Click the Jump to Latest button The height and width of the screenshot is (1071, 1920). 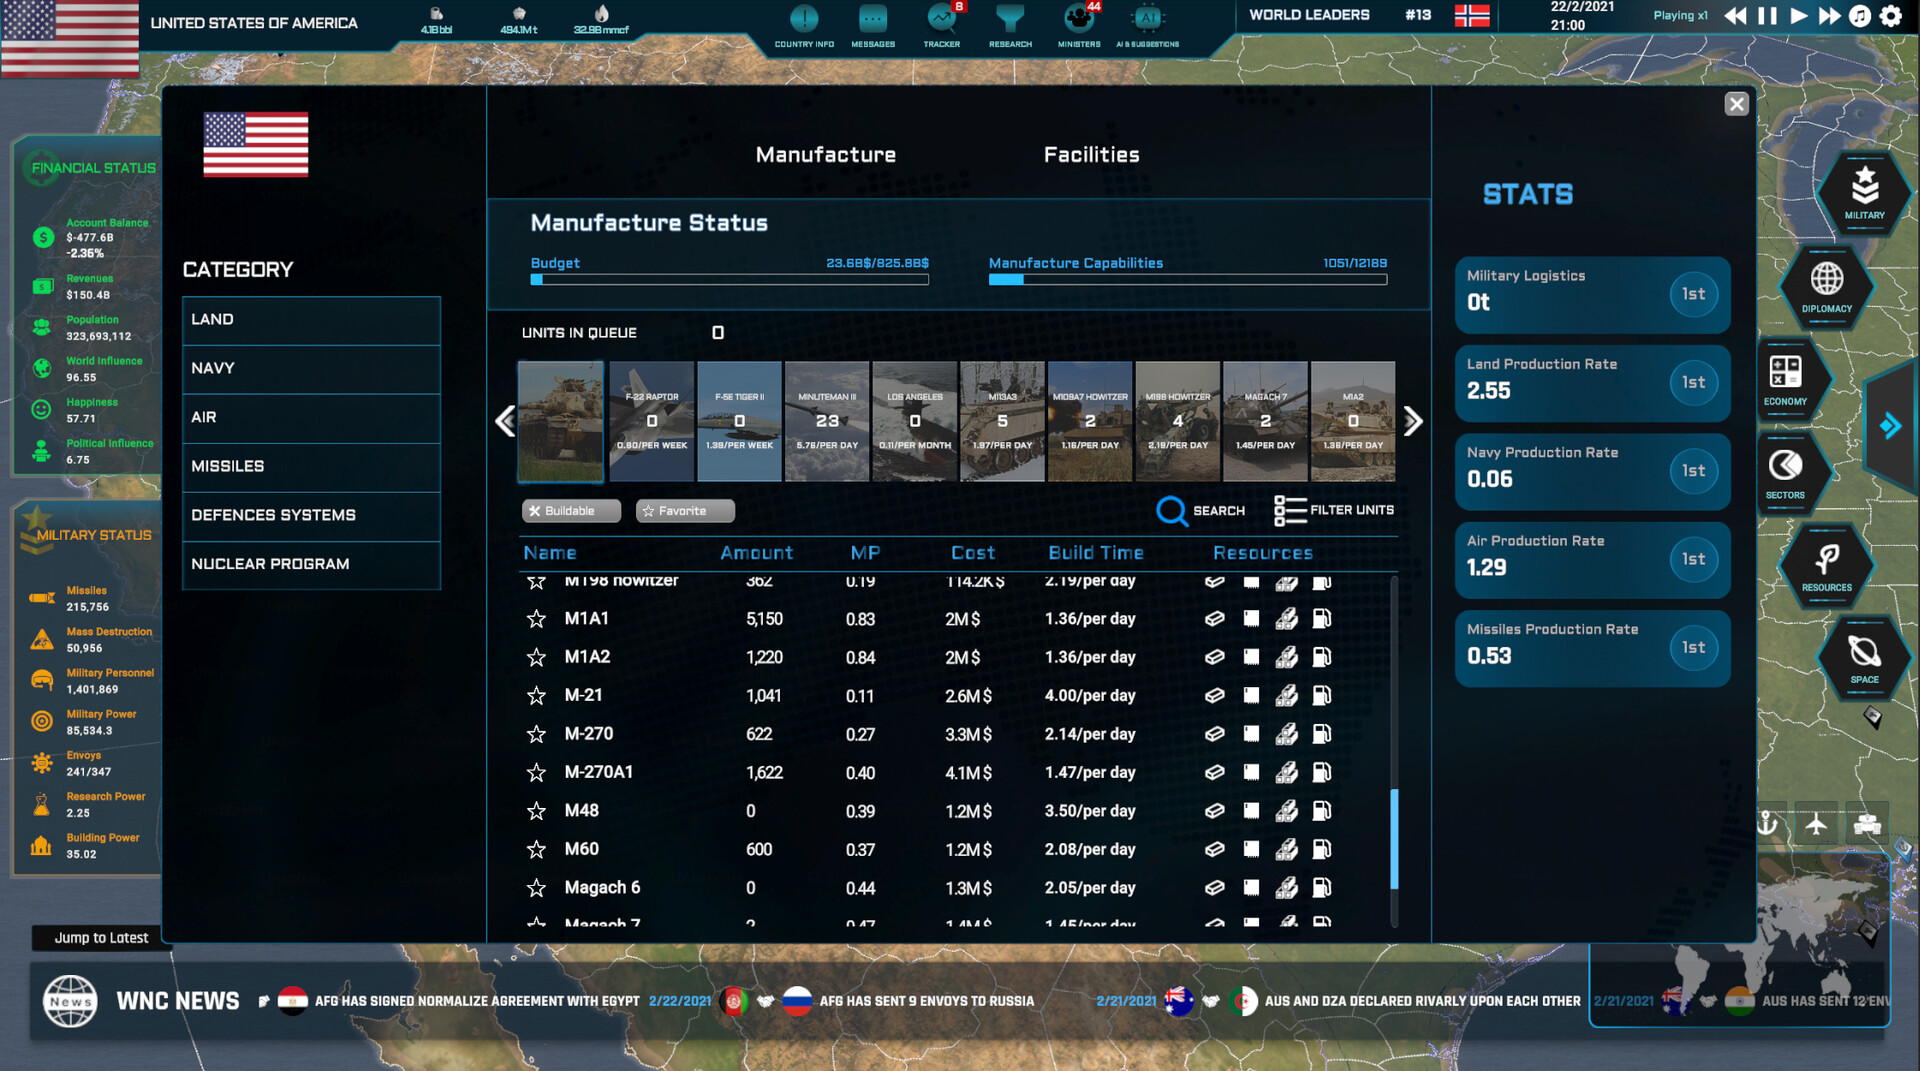click(101, 938)
